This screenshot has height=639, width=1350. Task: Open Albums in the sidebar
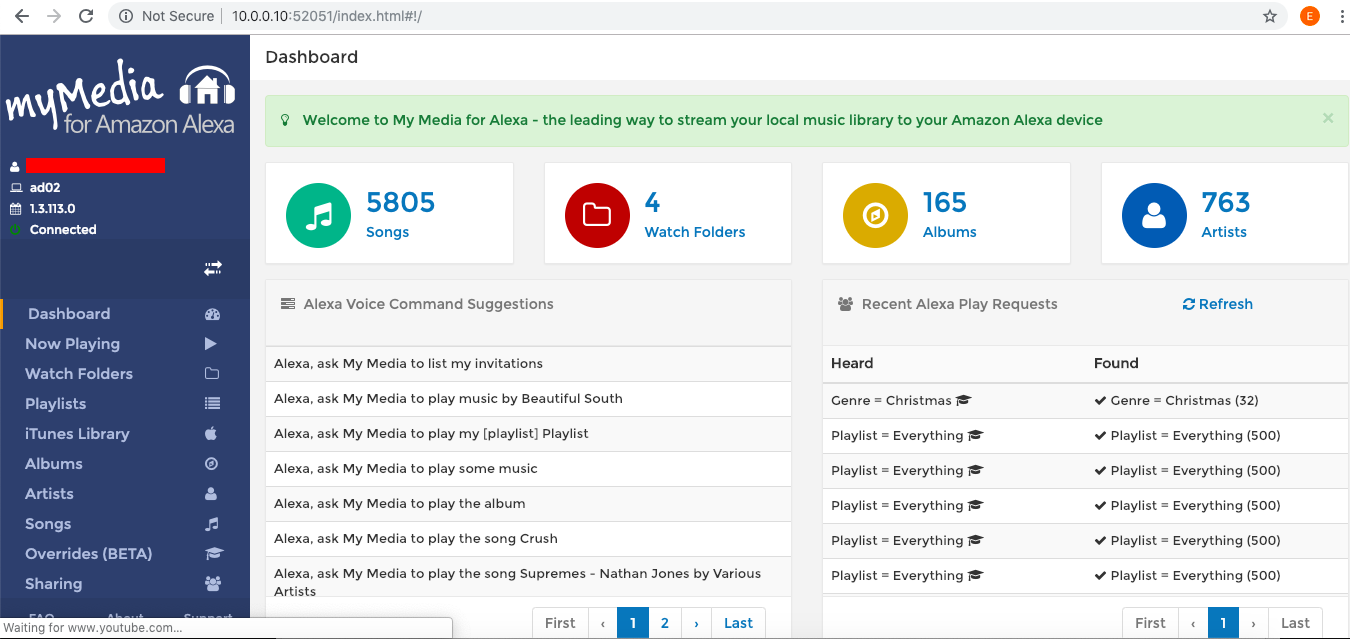point(125,464)
